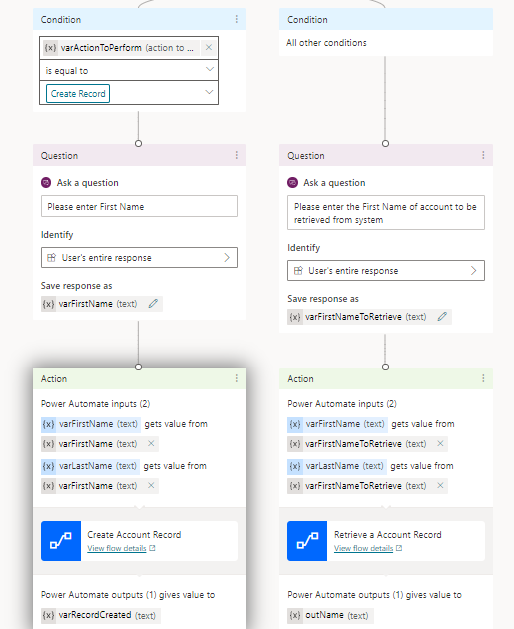Click the 'Power Automate inputs (2)' label in left Action

[x=95, y=404]
